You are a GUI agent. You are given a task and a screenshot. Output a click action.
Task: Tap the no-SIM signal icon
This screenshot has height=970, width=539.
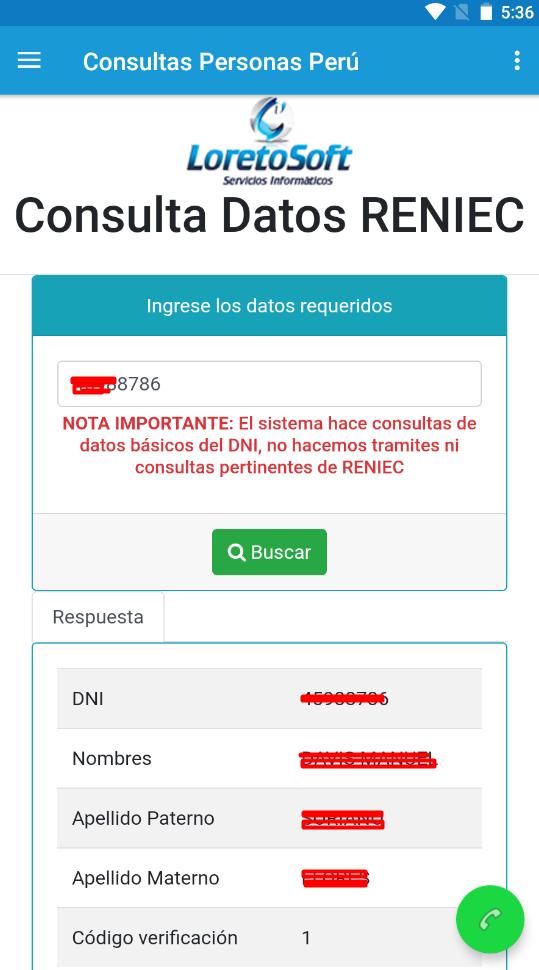(462, 12)
